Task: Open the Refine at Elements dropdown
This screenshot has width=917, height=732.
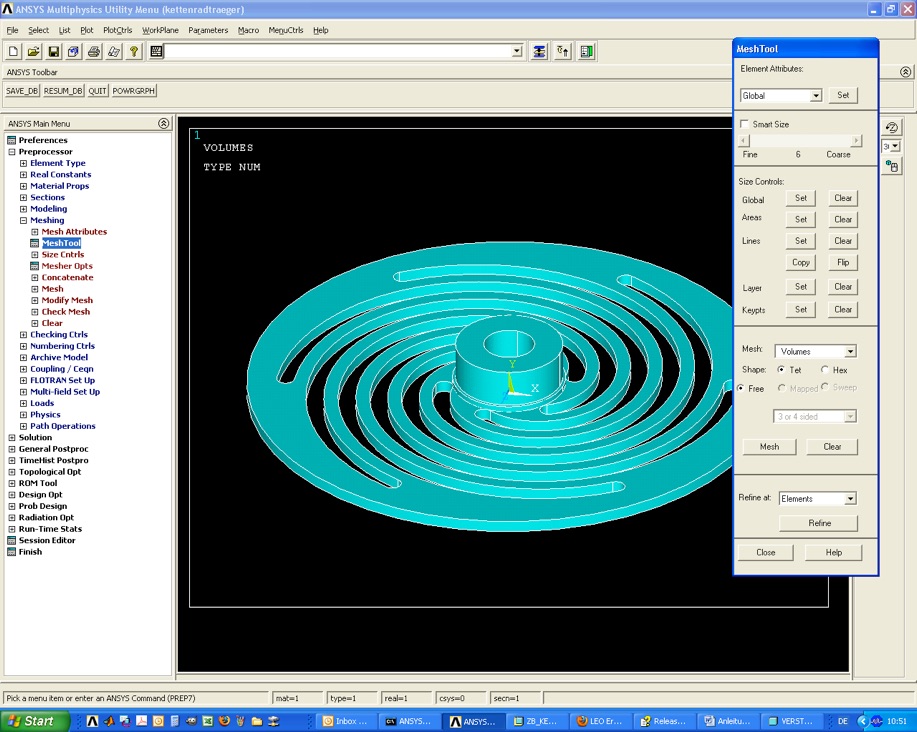Action: coord(850,499)
